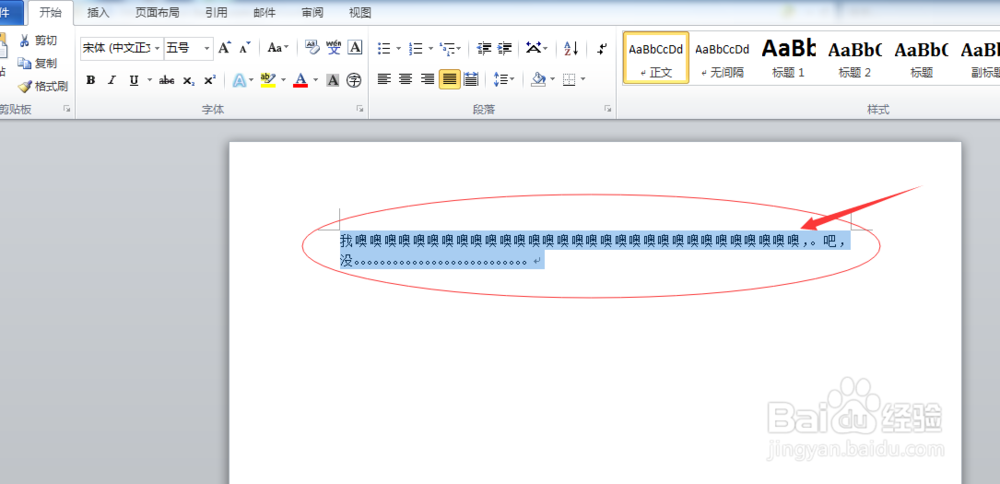Toggle Bold formatting
This screenshot has width=1000, height=484.
[x=91, y=80]
